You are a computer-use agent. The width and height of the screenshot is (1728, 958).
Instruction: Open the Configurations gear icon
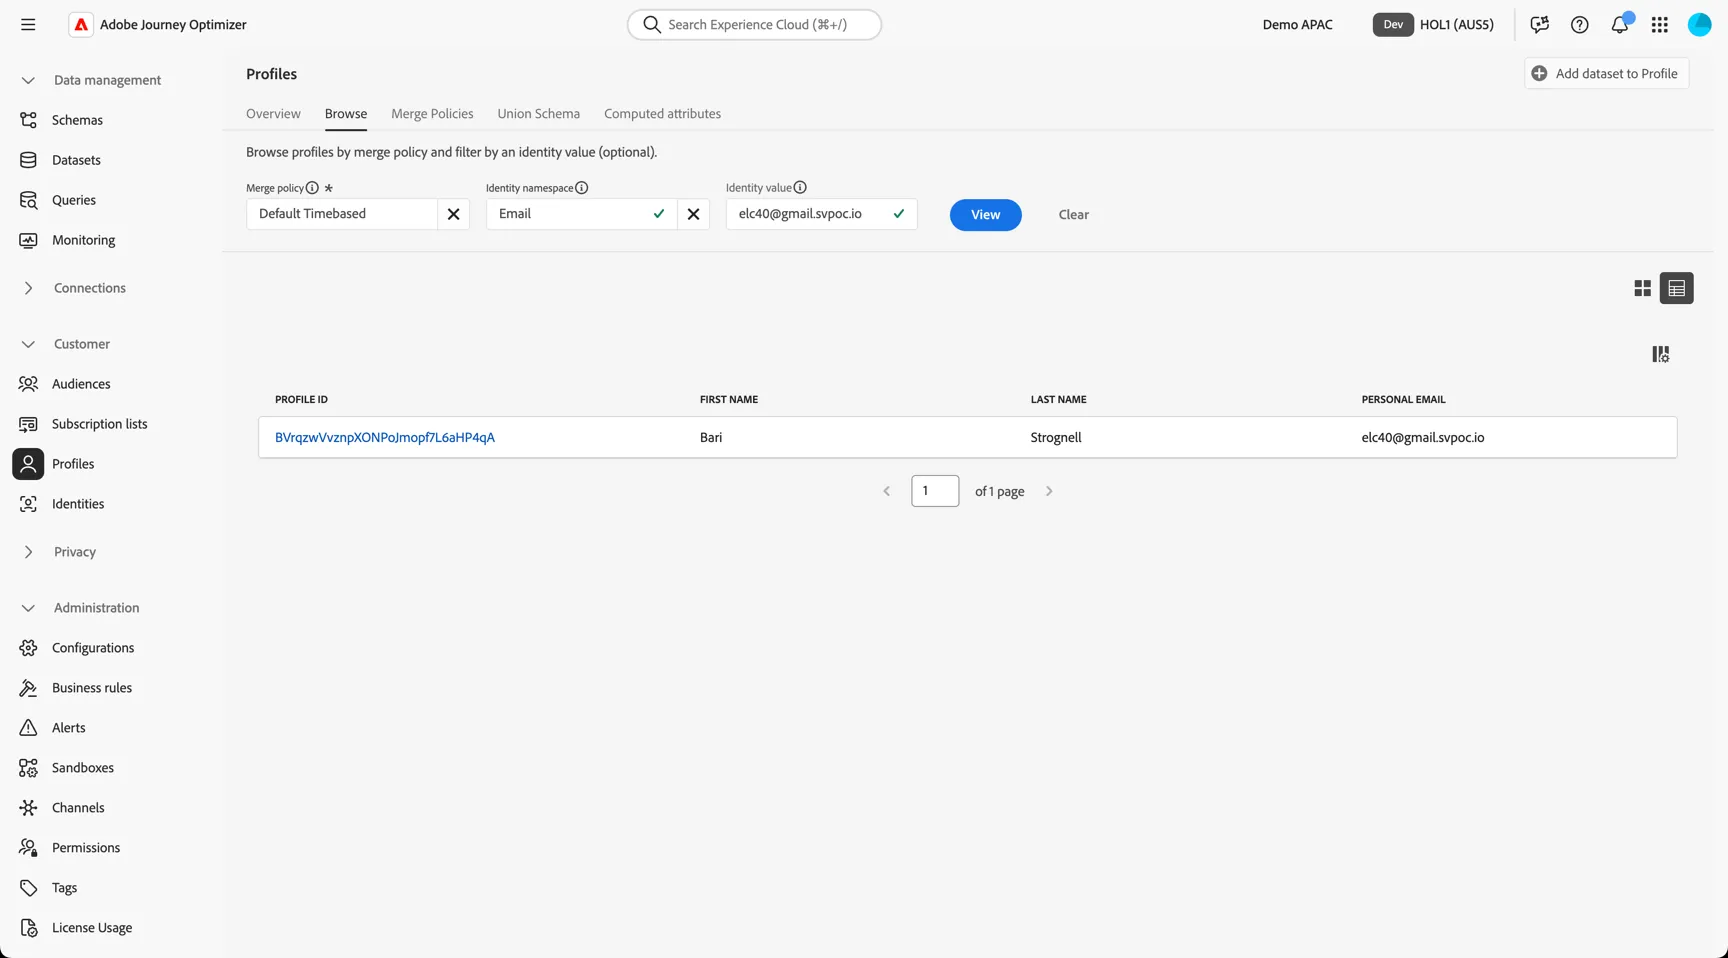click(x=28, y=648)
